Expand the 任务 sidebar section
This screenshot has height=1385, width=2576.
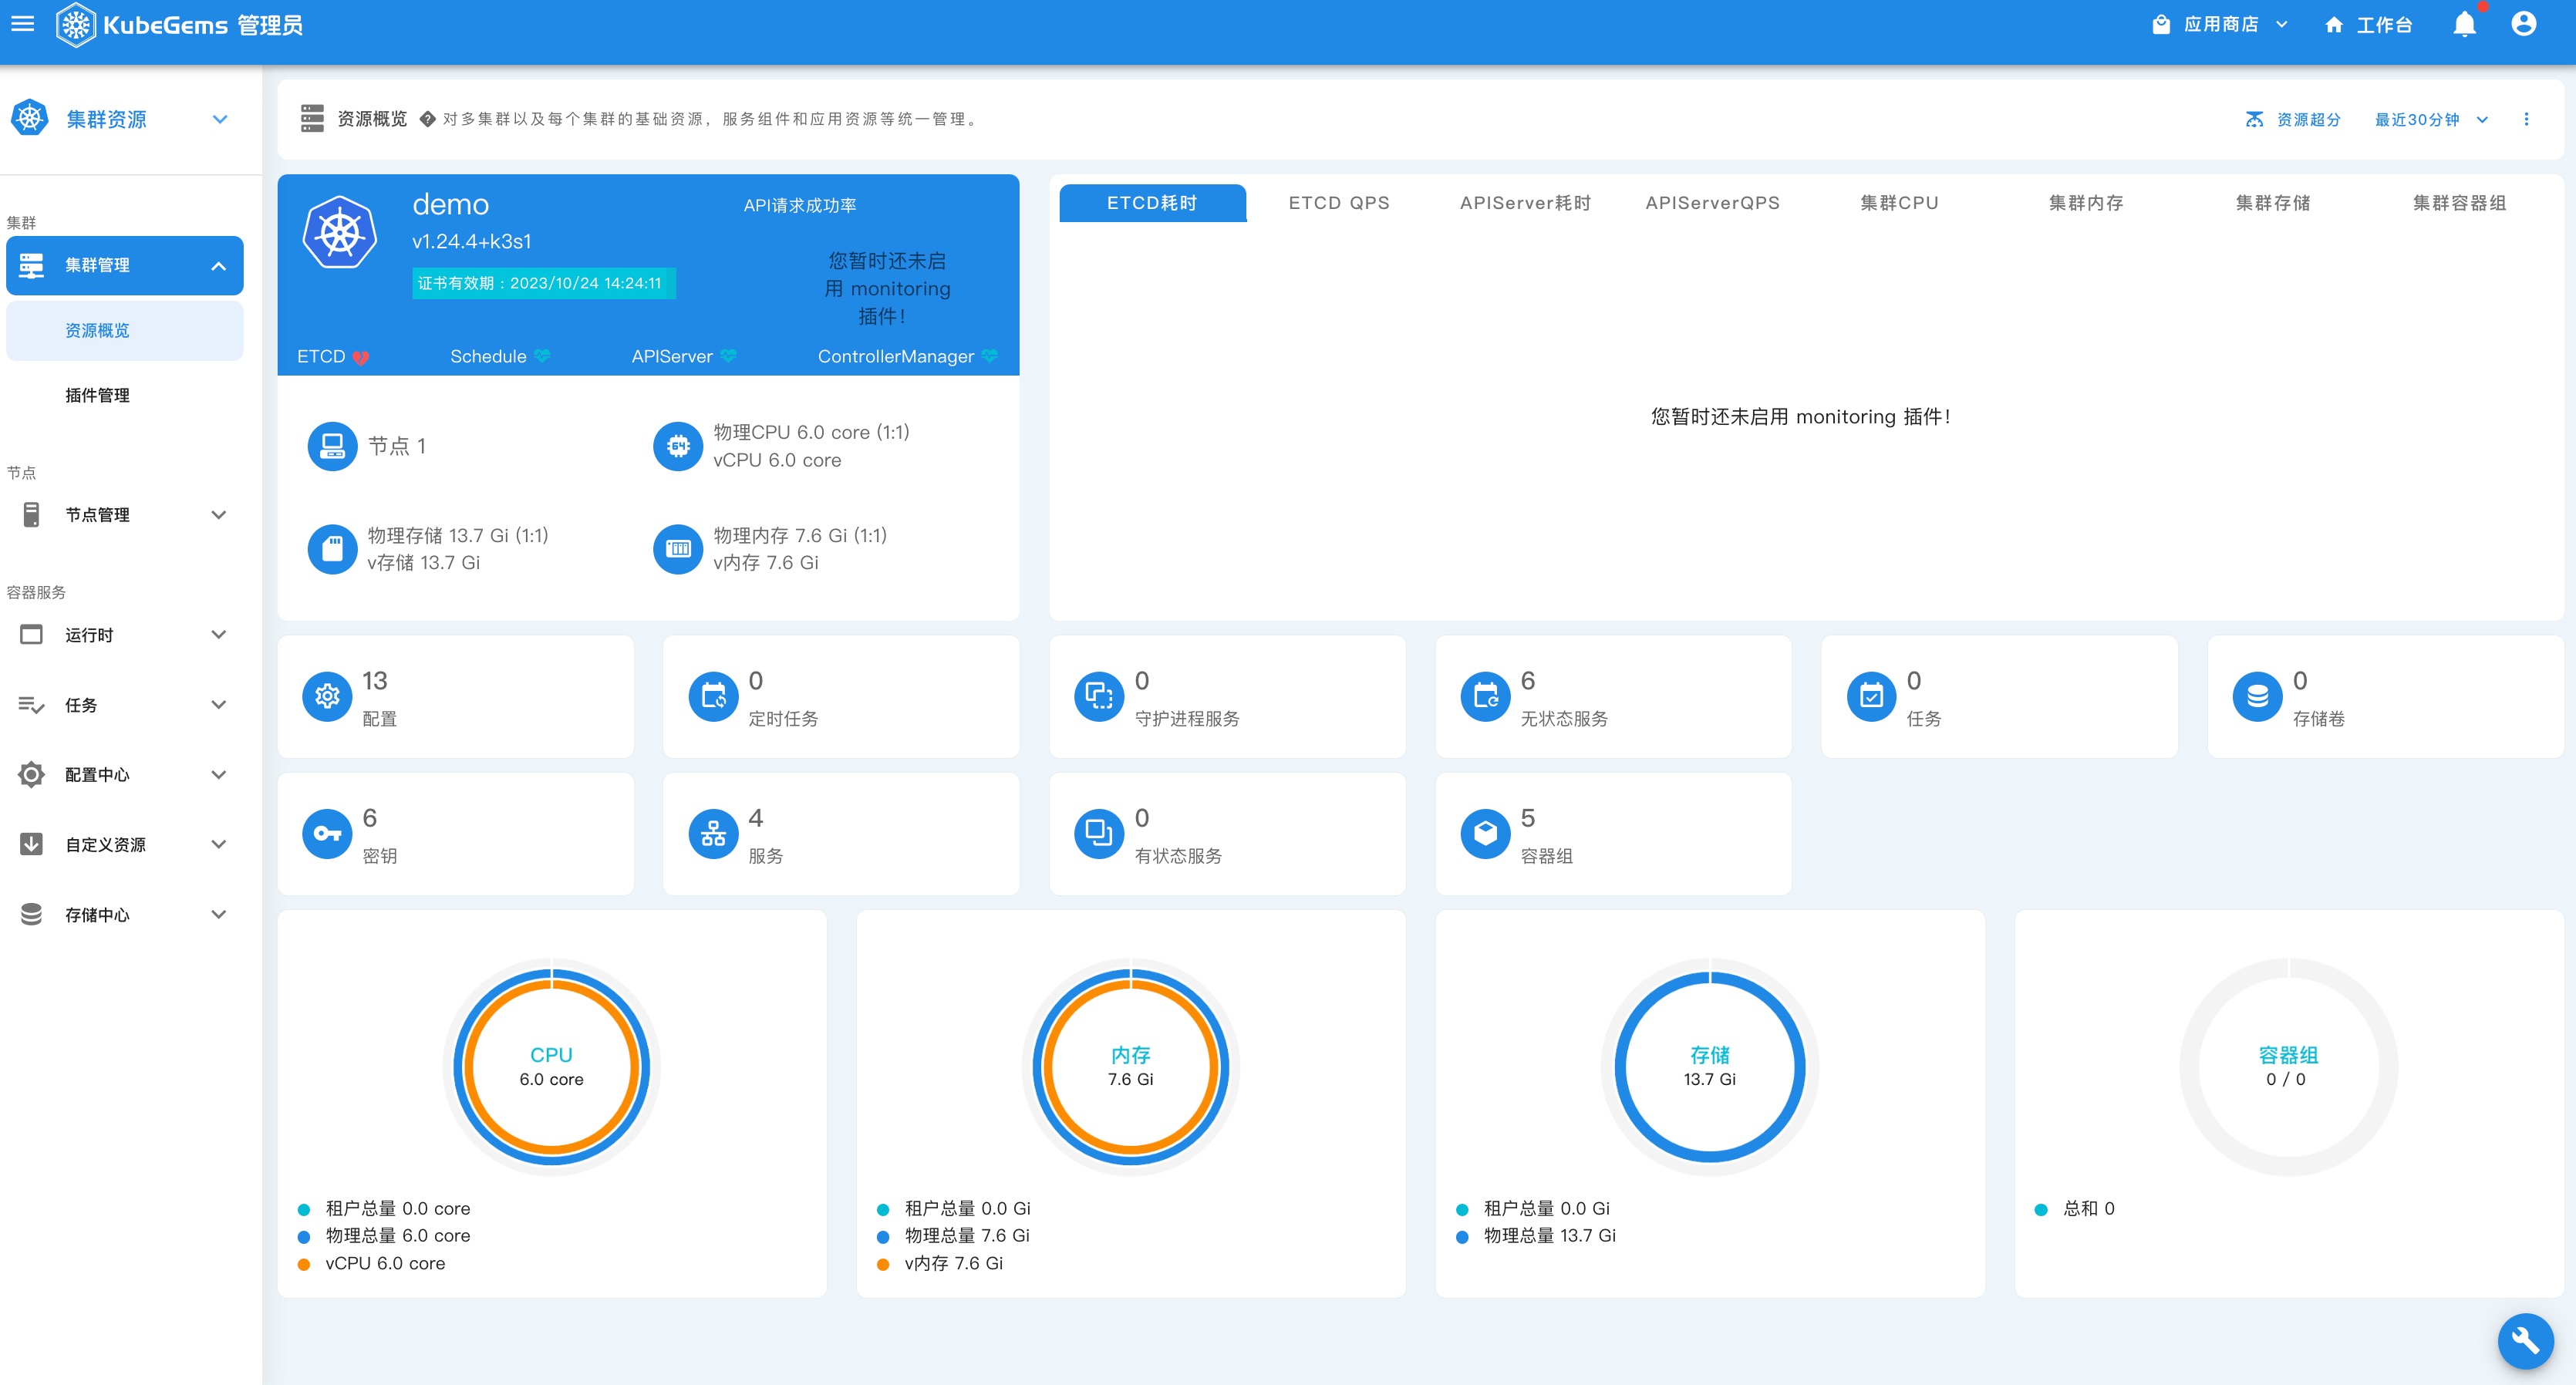click(x=219, y=705)
